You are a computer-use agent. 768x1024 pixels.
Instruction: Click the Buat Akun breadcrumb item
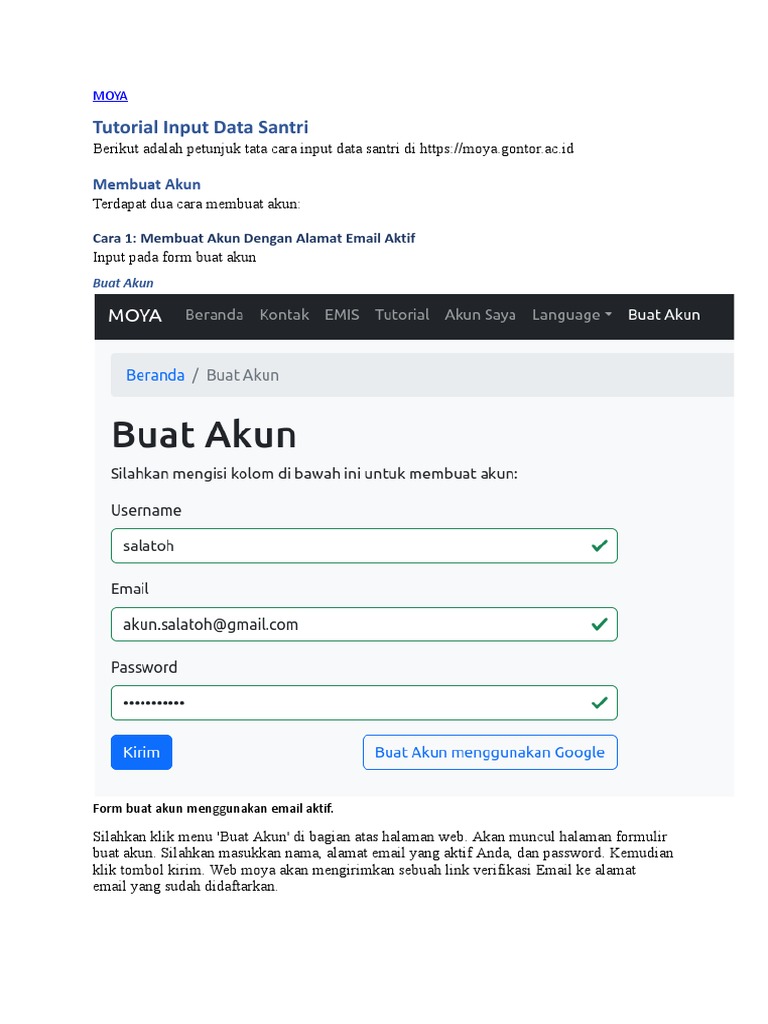click(x=243, y=375)
